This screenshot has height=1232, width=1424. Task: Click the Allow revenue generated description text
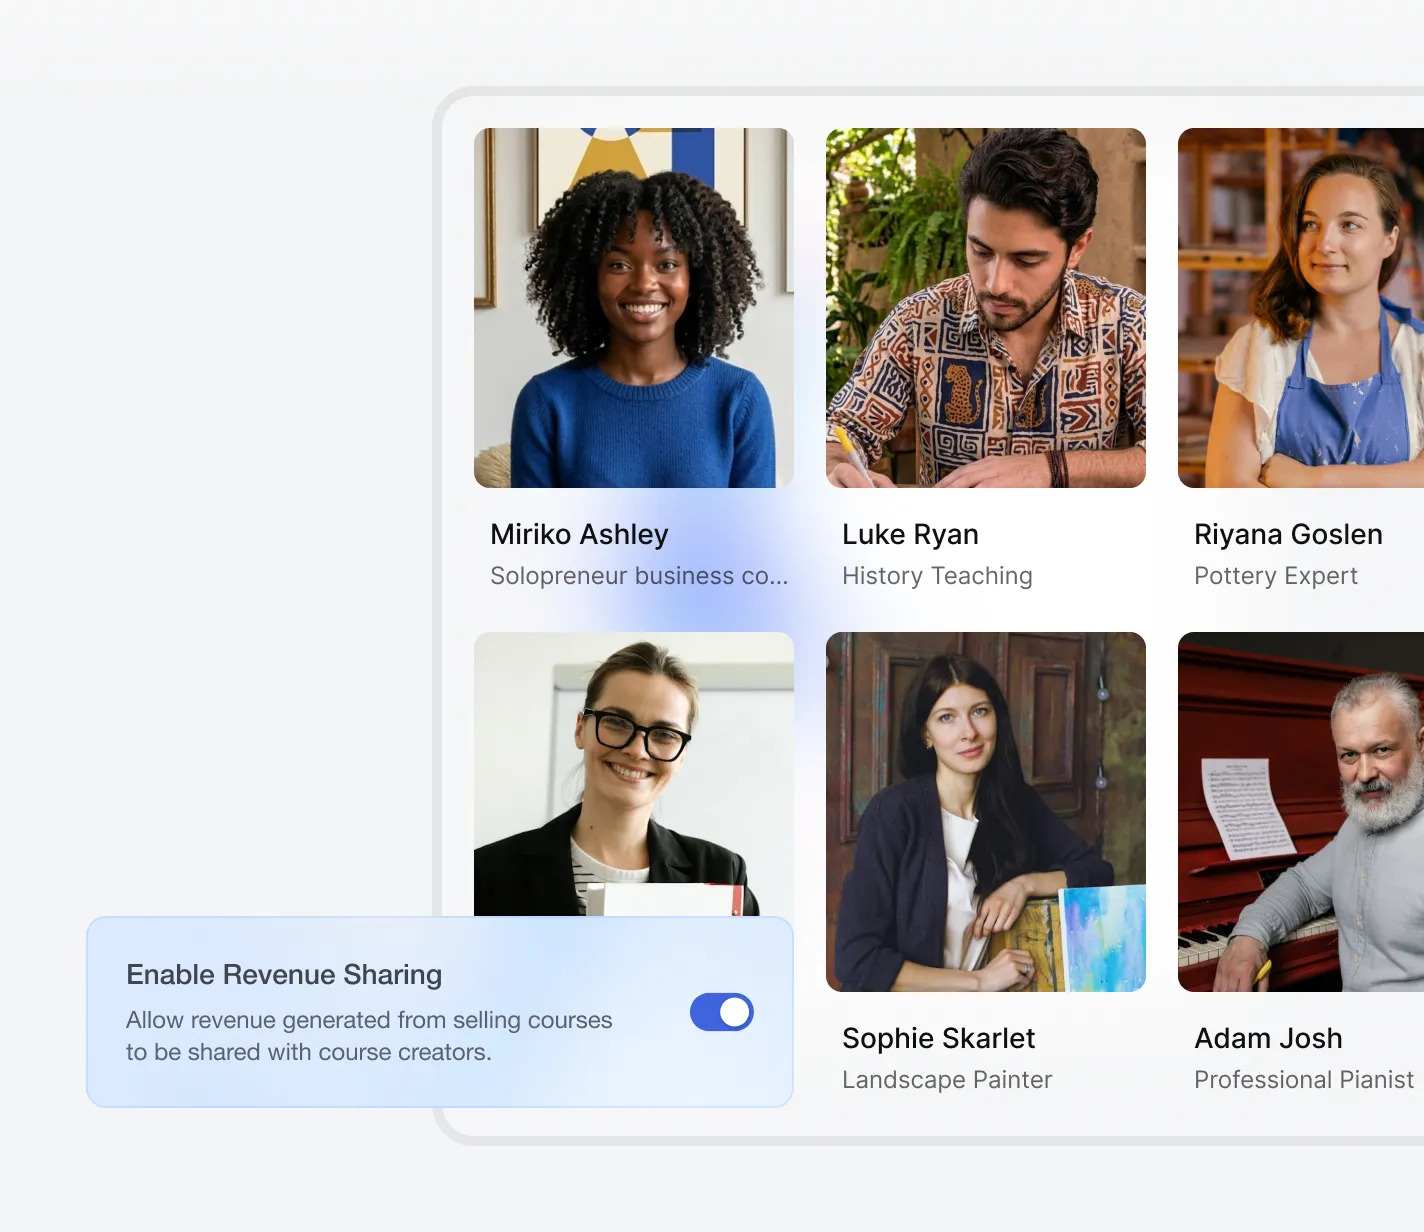pos(369,1036)
